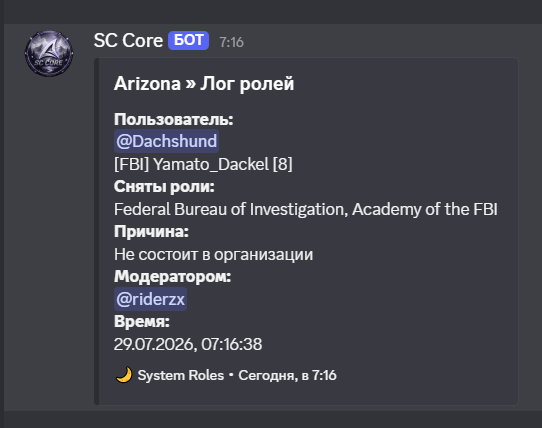Viewport: 542px width, 428px height.
Task: Click the crescent moon footer icon
Action: tap(124, 375)
